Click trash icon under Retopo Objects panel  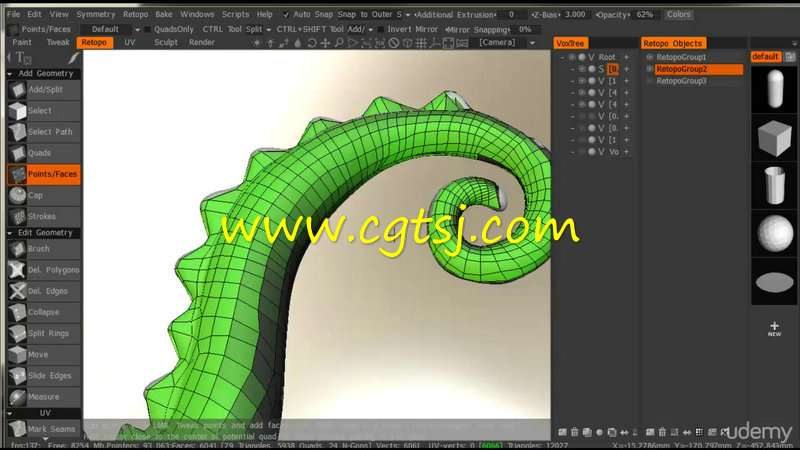[x=662, y=432]
